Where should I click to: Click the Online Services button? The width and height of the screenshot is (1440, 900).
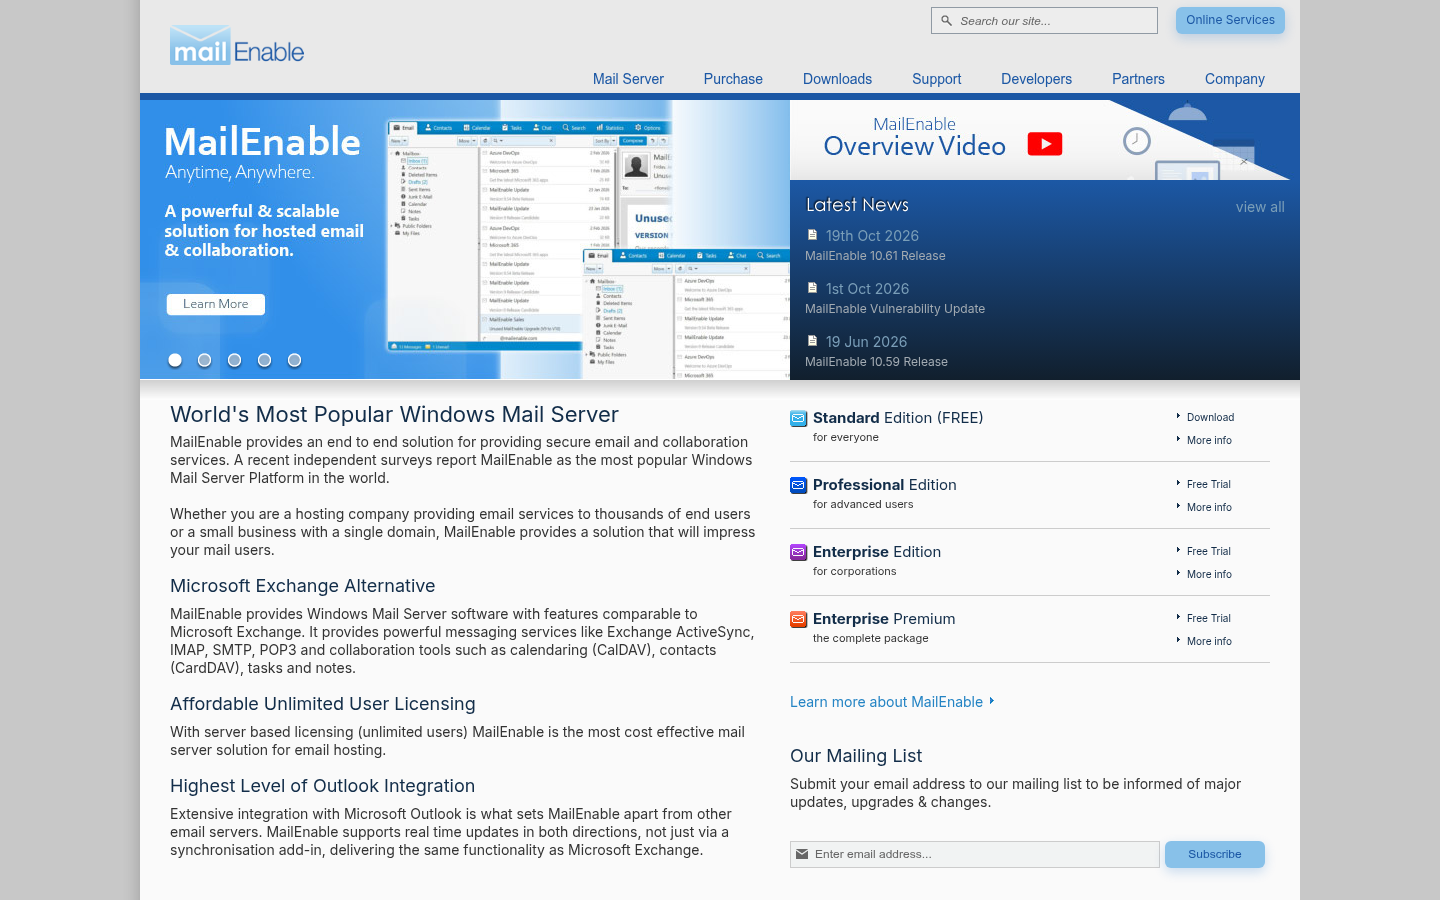[1230, 20]
